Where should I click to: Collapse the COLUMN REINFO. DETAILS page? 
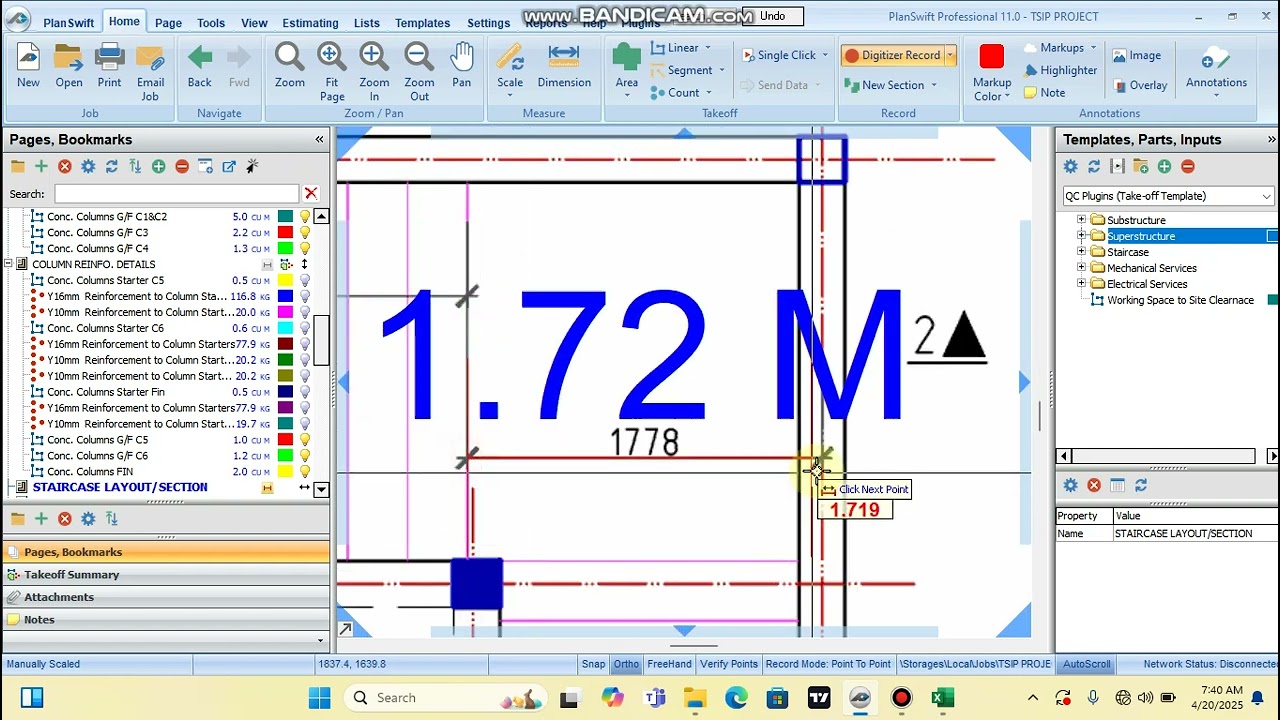click(8, 264)
